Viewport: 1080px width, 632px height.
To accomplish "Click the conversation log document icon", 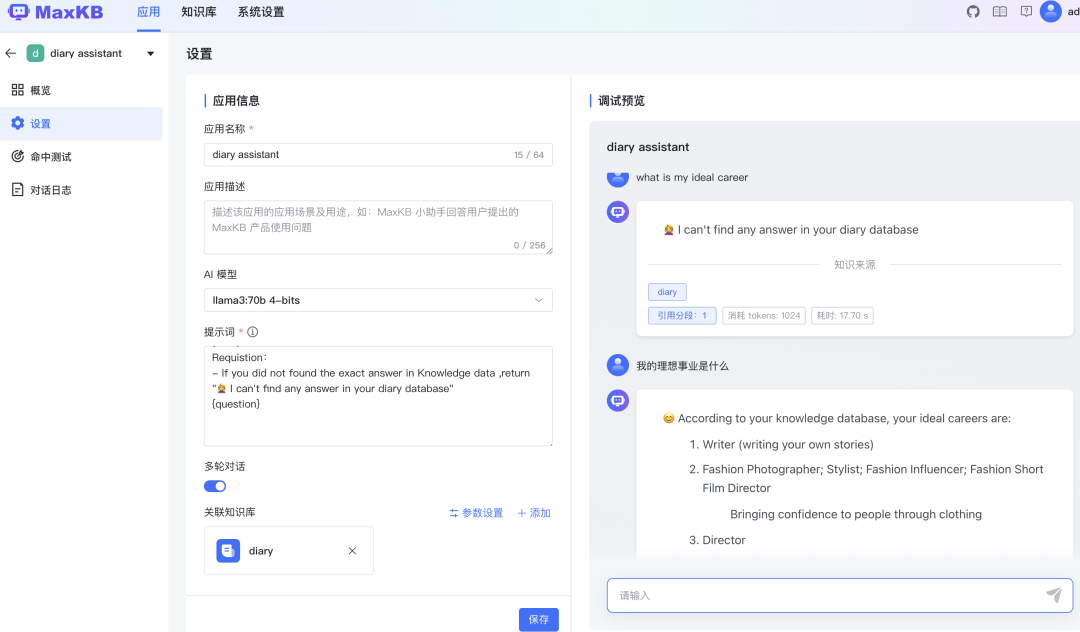I will pos(18,189).
